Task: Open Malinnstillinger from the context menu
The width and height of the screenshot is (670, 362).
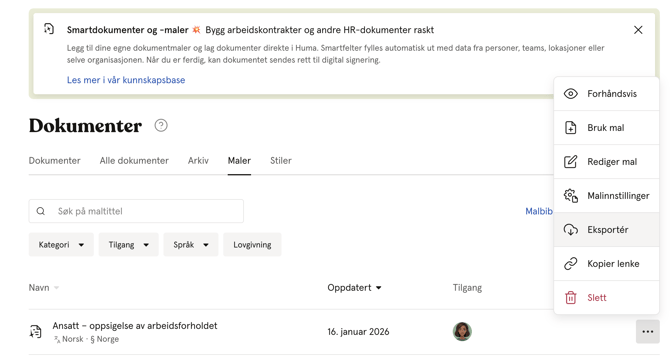Action: click(606, 196)
